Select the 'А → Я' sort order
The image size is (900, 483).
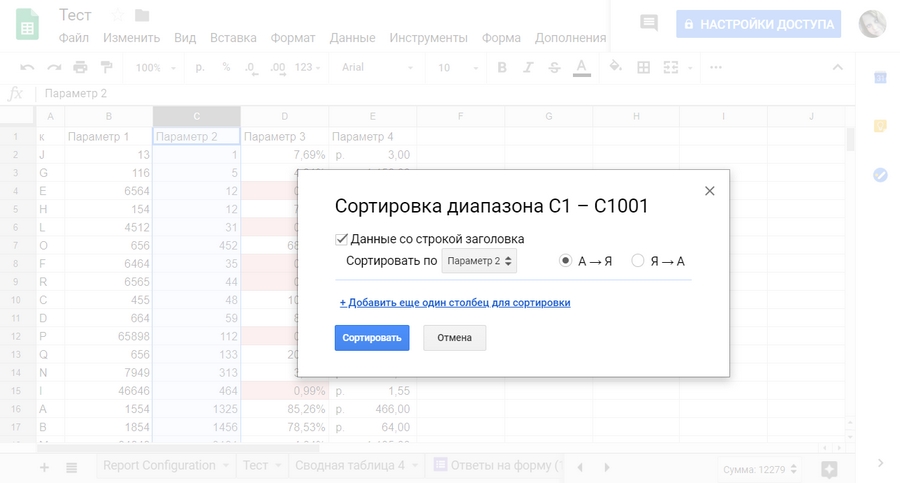[565, 261]
